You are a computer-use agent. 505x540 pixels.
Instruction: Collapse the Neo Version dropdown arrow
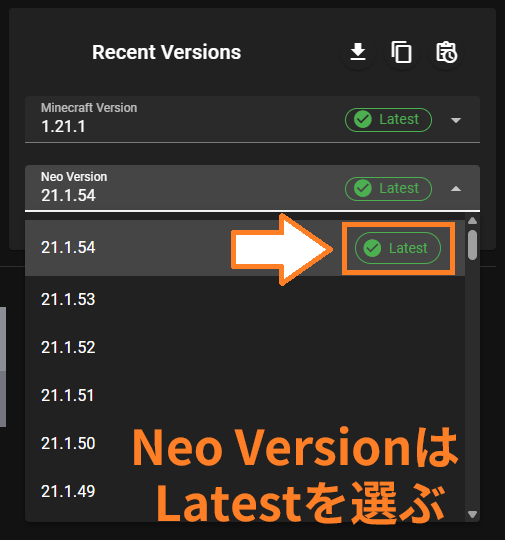[456, 189]
